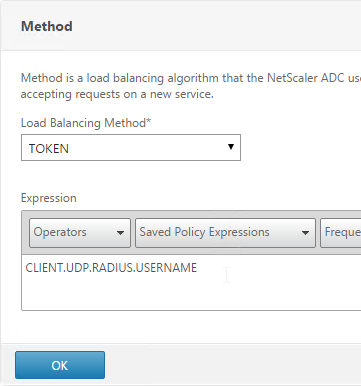Click the NetScaler ADC description paragraph

coord(191,86)
